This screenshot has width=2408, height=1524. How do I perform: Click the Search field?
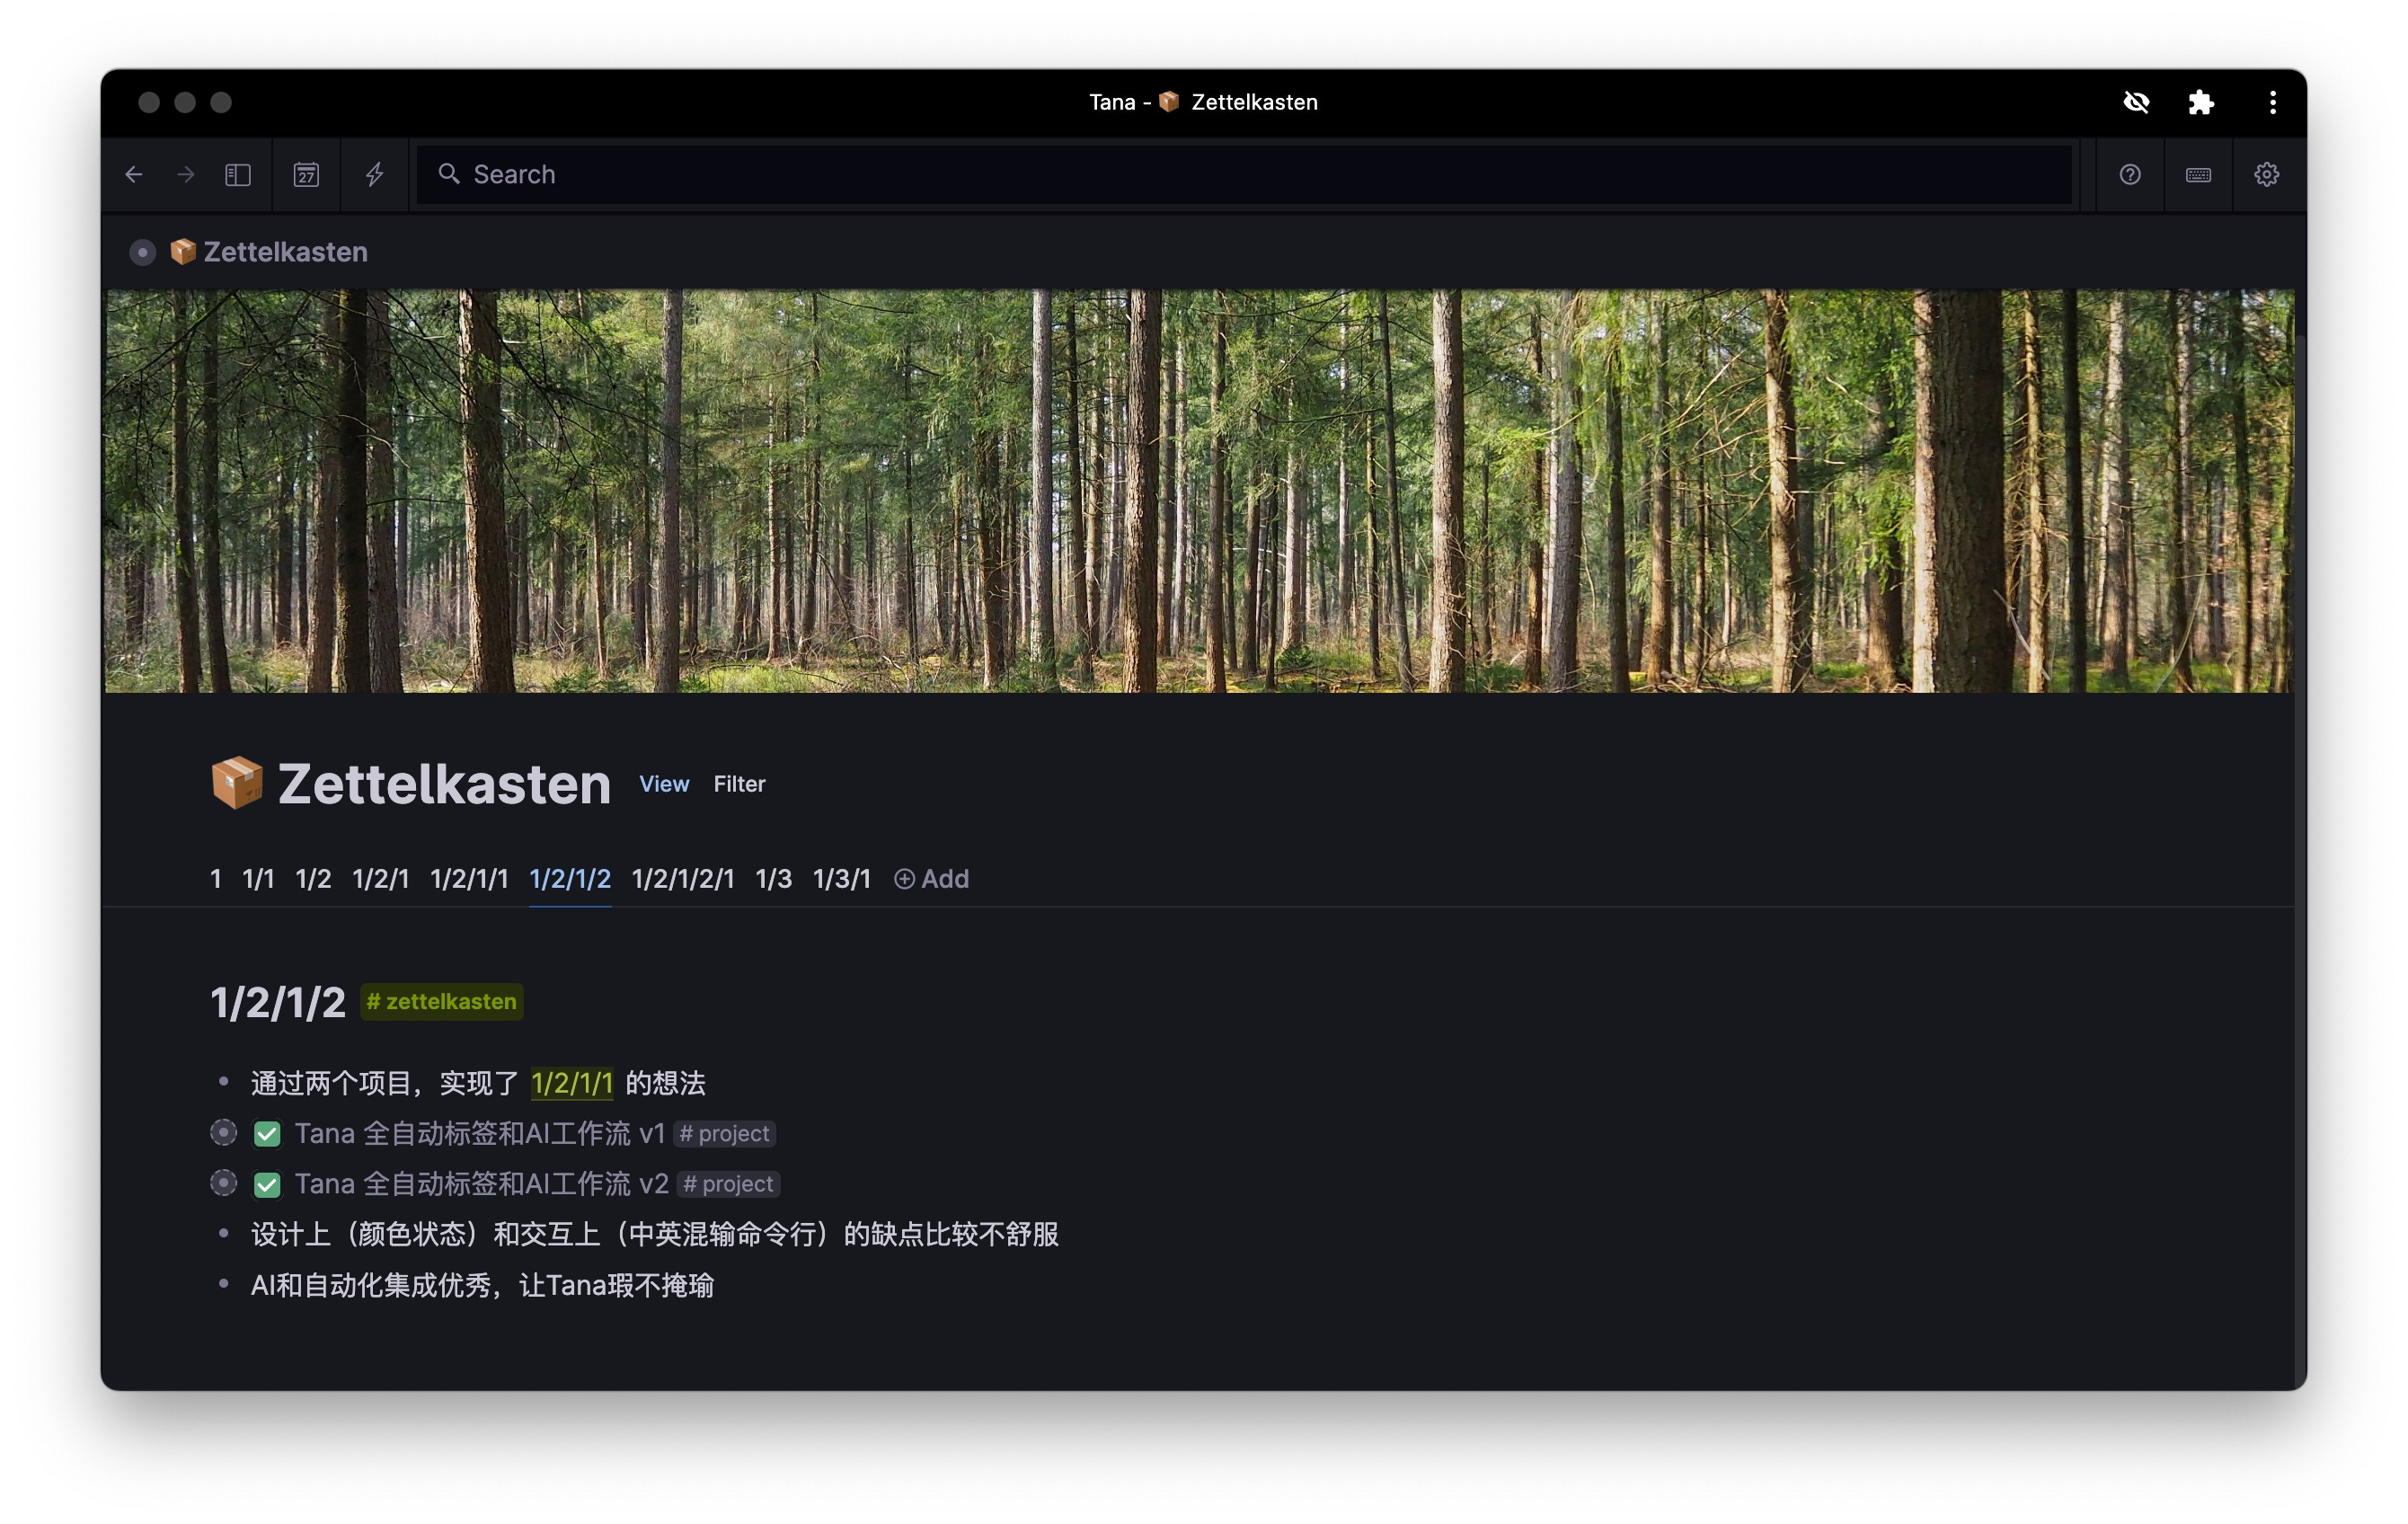1243,175
